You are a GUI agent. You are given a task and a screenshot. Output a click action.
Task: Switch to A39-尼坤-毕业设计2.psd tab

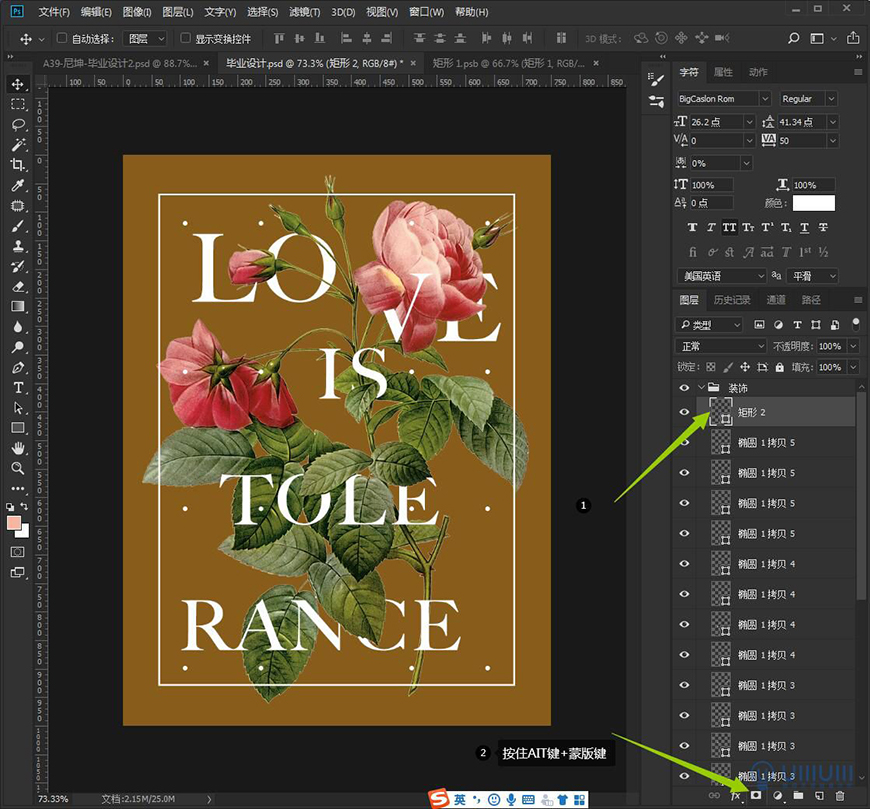coord(120,63)
